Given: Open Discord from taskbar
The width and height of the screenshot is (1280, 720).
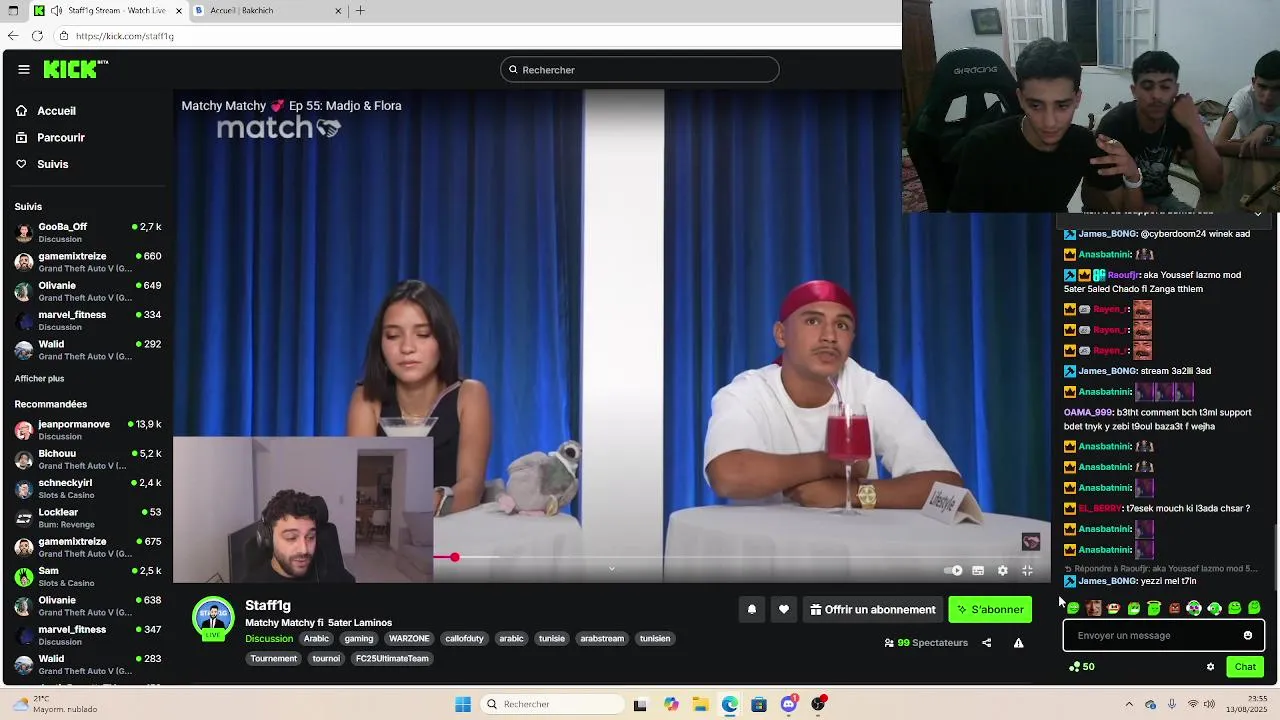Looking at the screenshot, I should [x=789, y=704].
